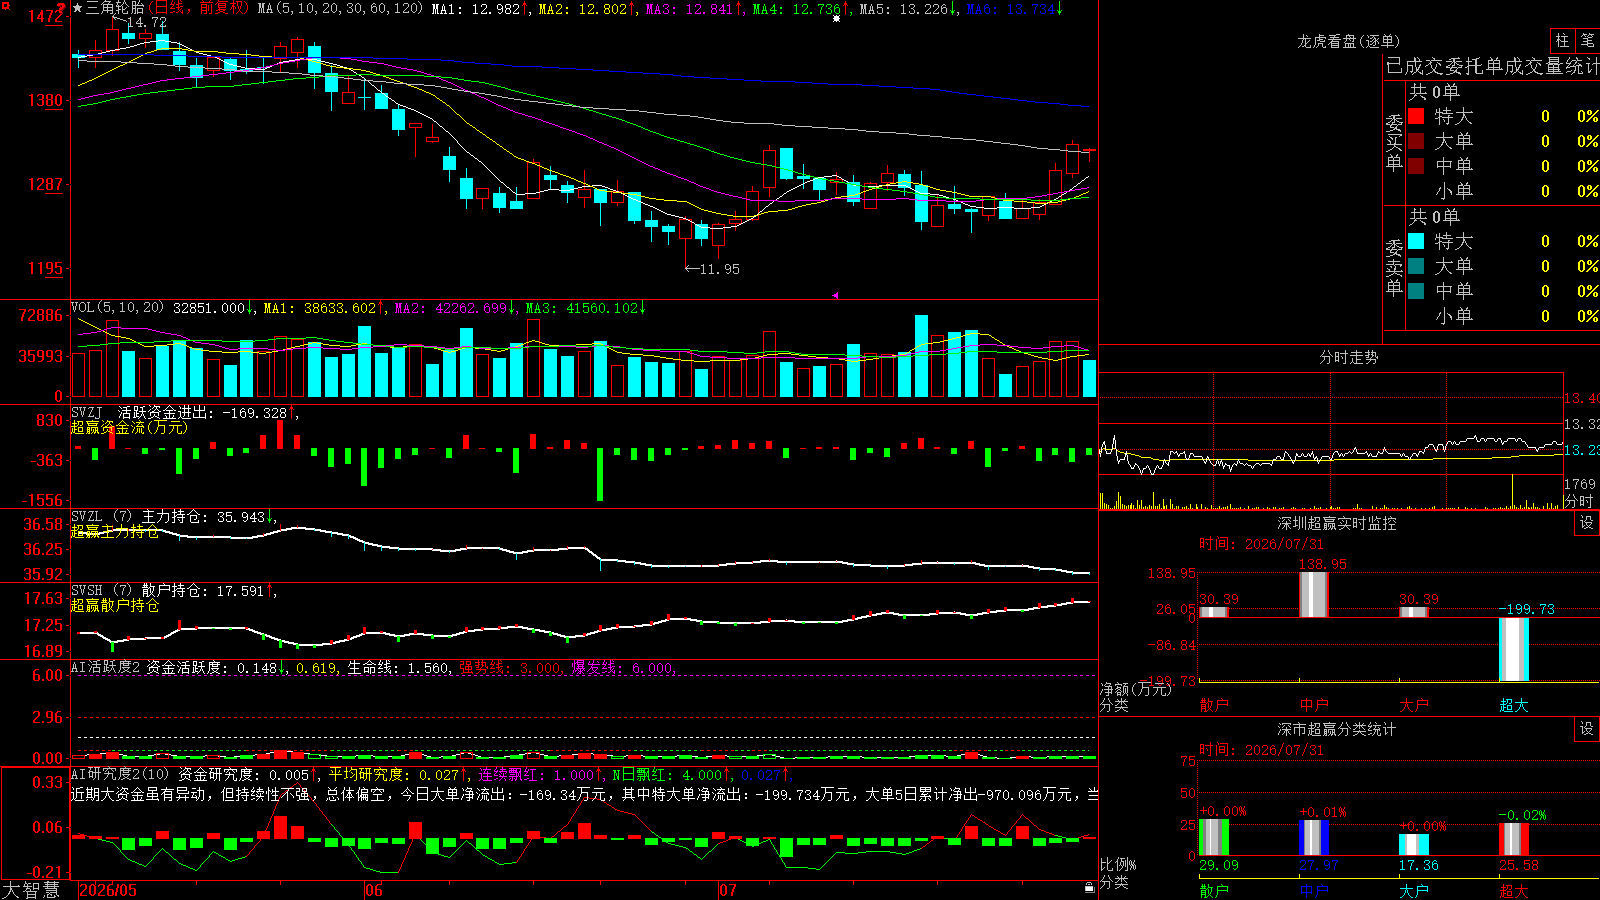Click the 超大 label in 深圳超赢实时监控 chart
Image resolution: width=1600 pixels, height=900 pixels.
(1514, 705)
